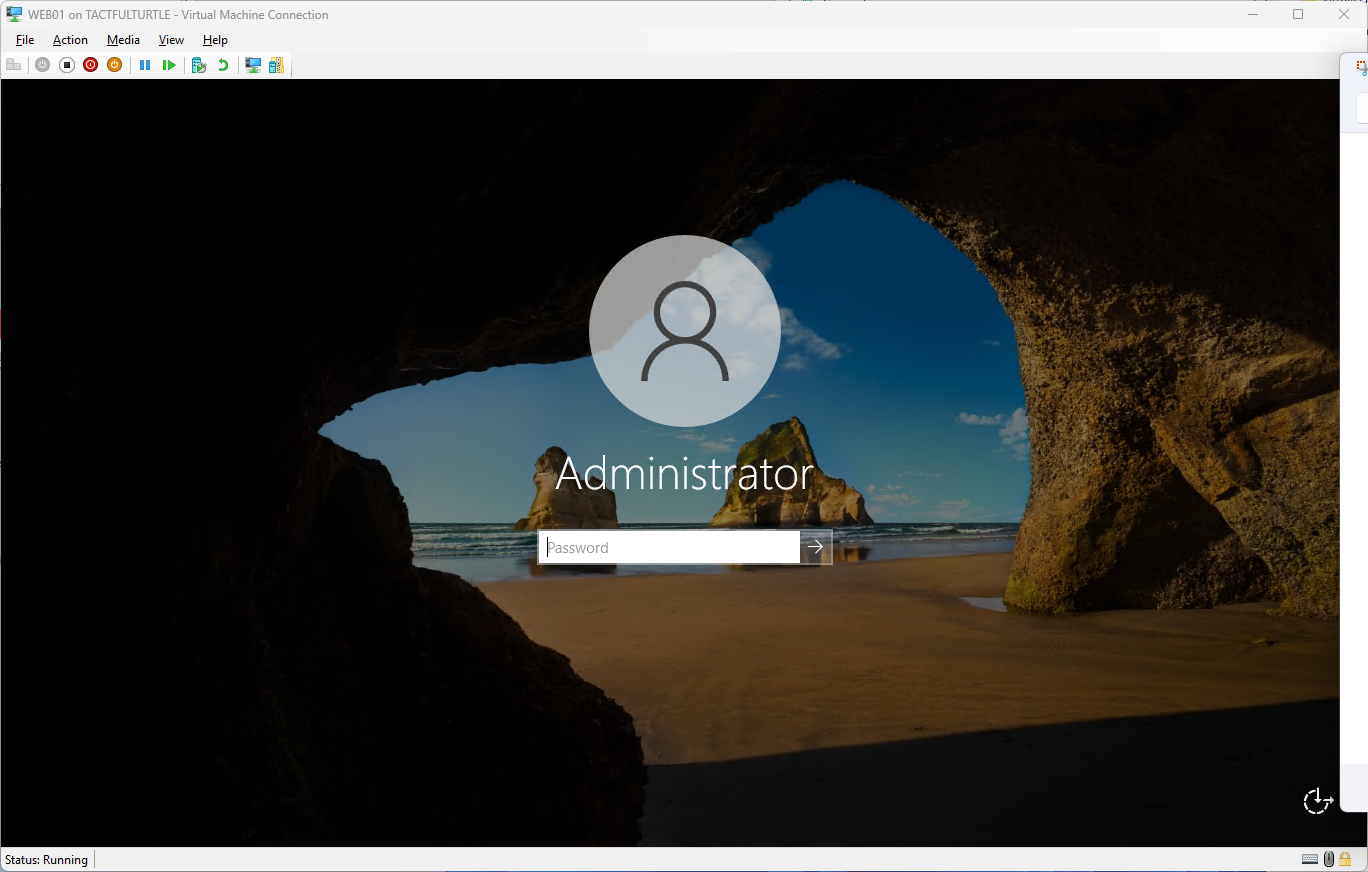This screenshot has height=872, width=1368.
Task: Open the Help menu
Action: pos(215,40)
